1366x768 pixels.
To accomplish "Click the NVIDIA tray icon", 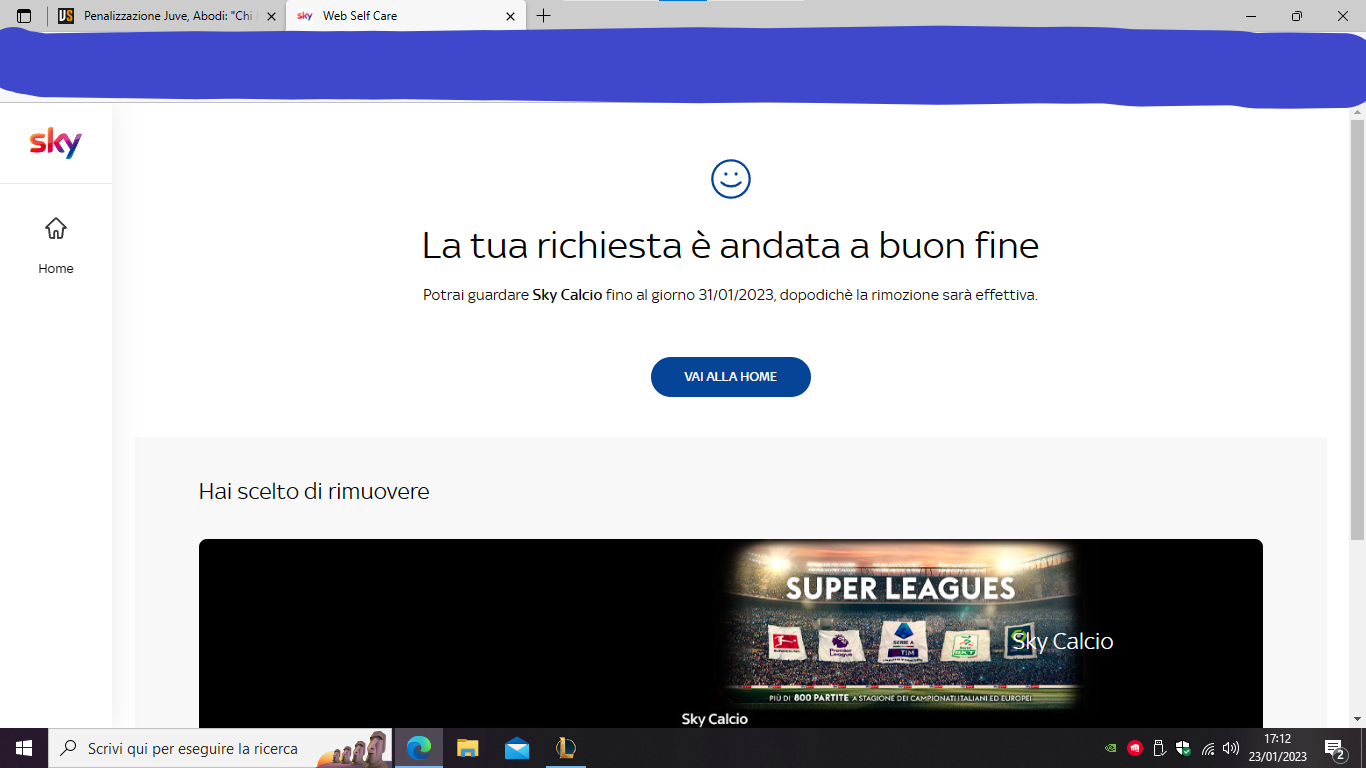I will click(1111, 748).
